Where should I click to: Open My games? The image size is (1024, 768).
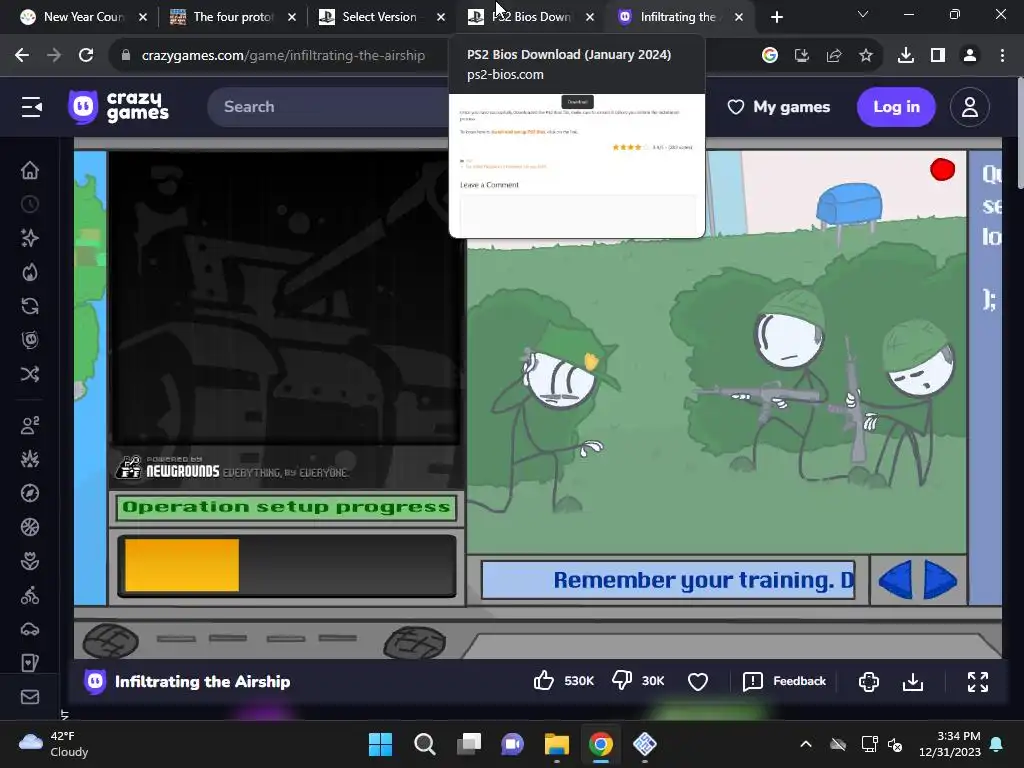point(778,106)
